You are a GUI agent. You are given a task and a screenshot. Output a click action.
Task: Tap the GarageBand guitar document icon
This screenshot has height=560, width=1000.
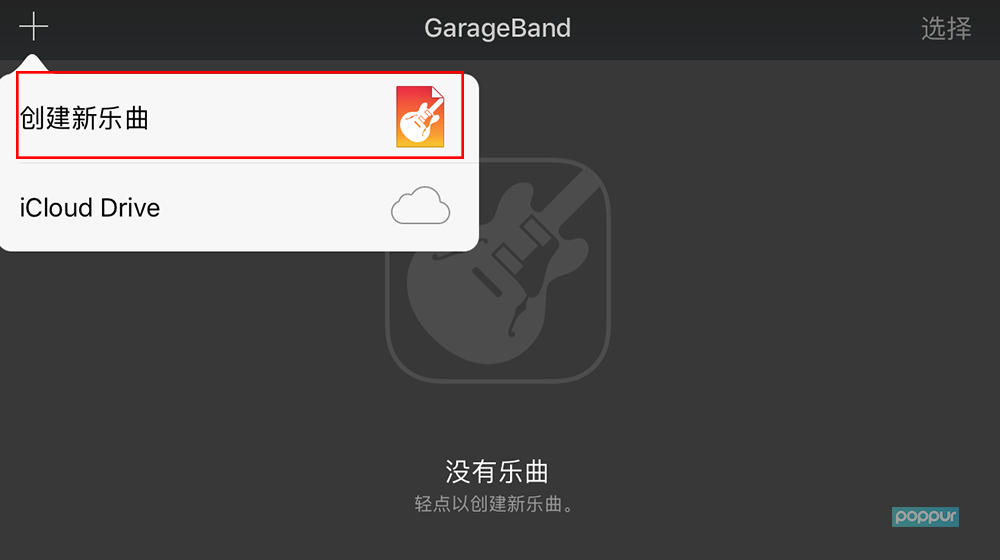click(420, 117)
